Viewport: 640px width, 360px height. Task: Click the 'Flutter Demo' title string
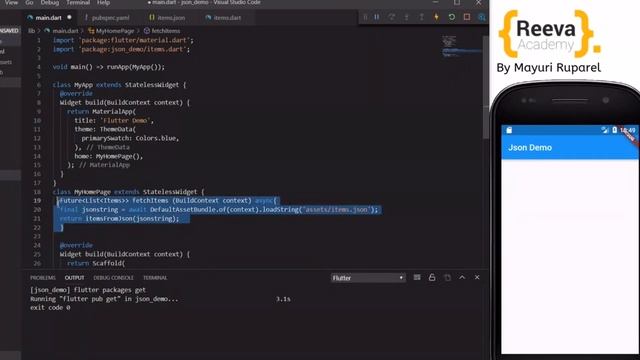click(x=127, y=120)
